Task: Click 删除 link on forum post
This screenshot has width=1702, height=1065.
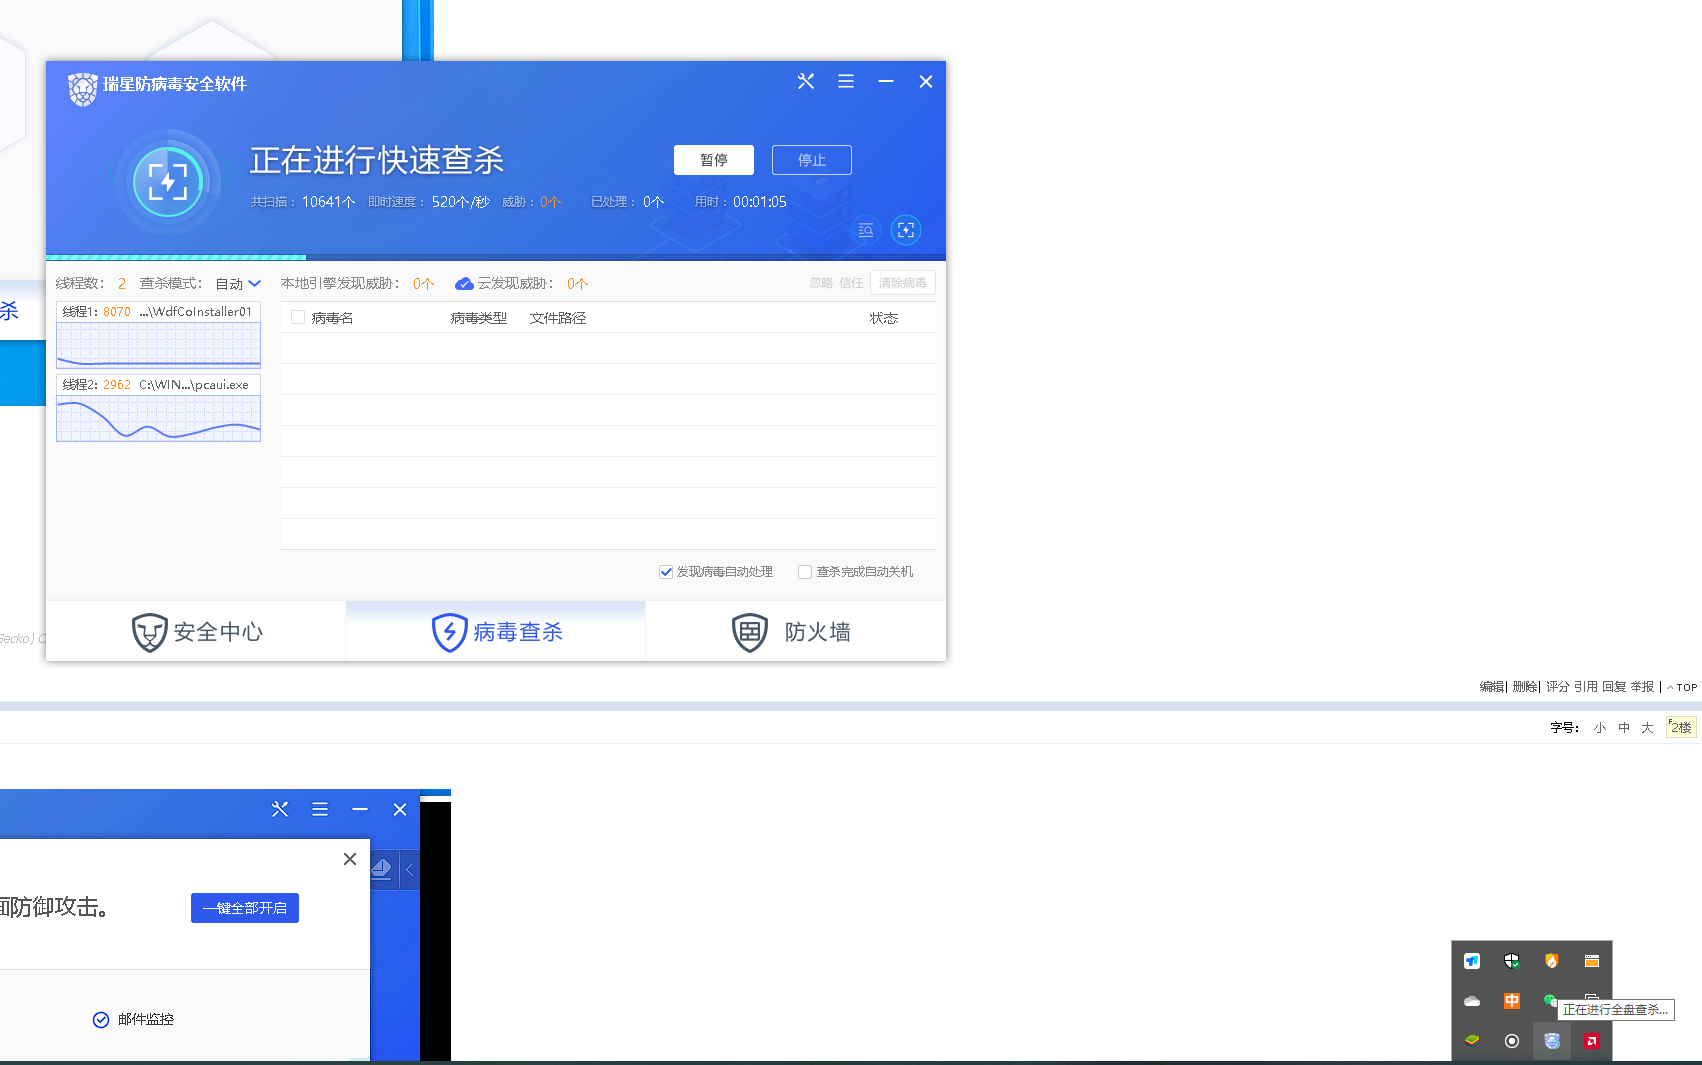Action: pos(1525,687)
